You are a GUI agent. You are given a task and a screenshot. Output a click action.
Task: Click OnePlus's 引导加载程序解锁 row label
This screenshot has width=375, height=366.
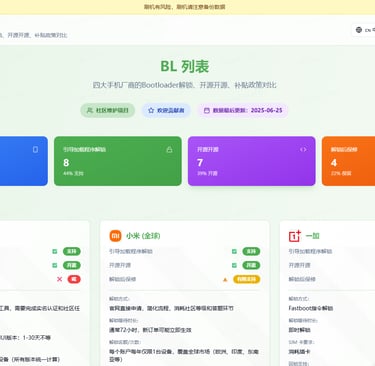pyautogui.click(x=310, y=251)
